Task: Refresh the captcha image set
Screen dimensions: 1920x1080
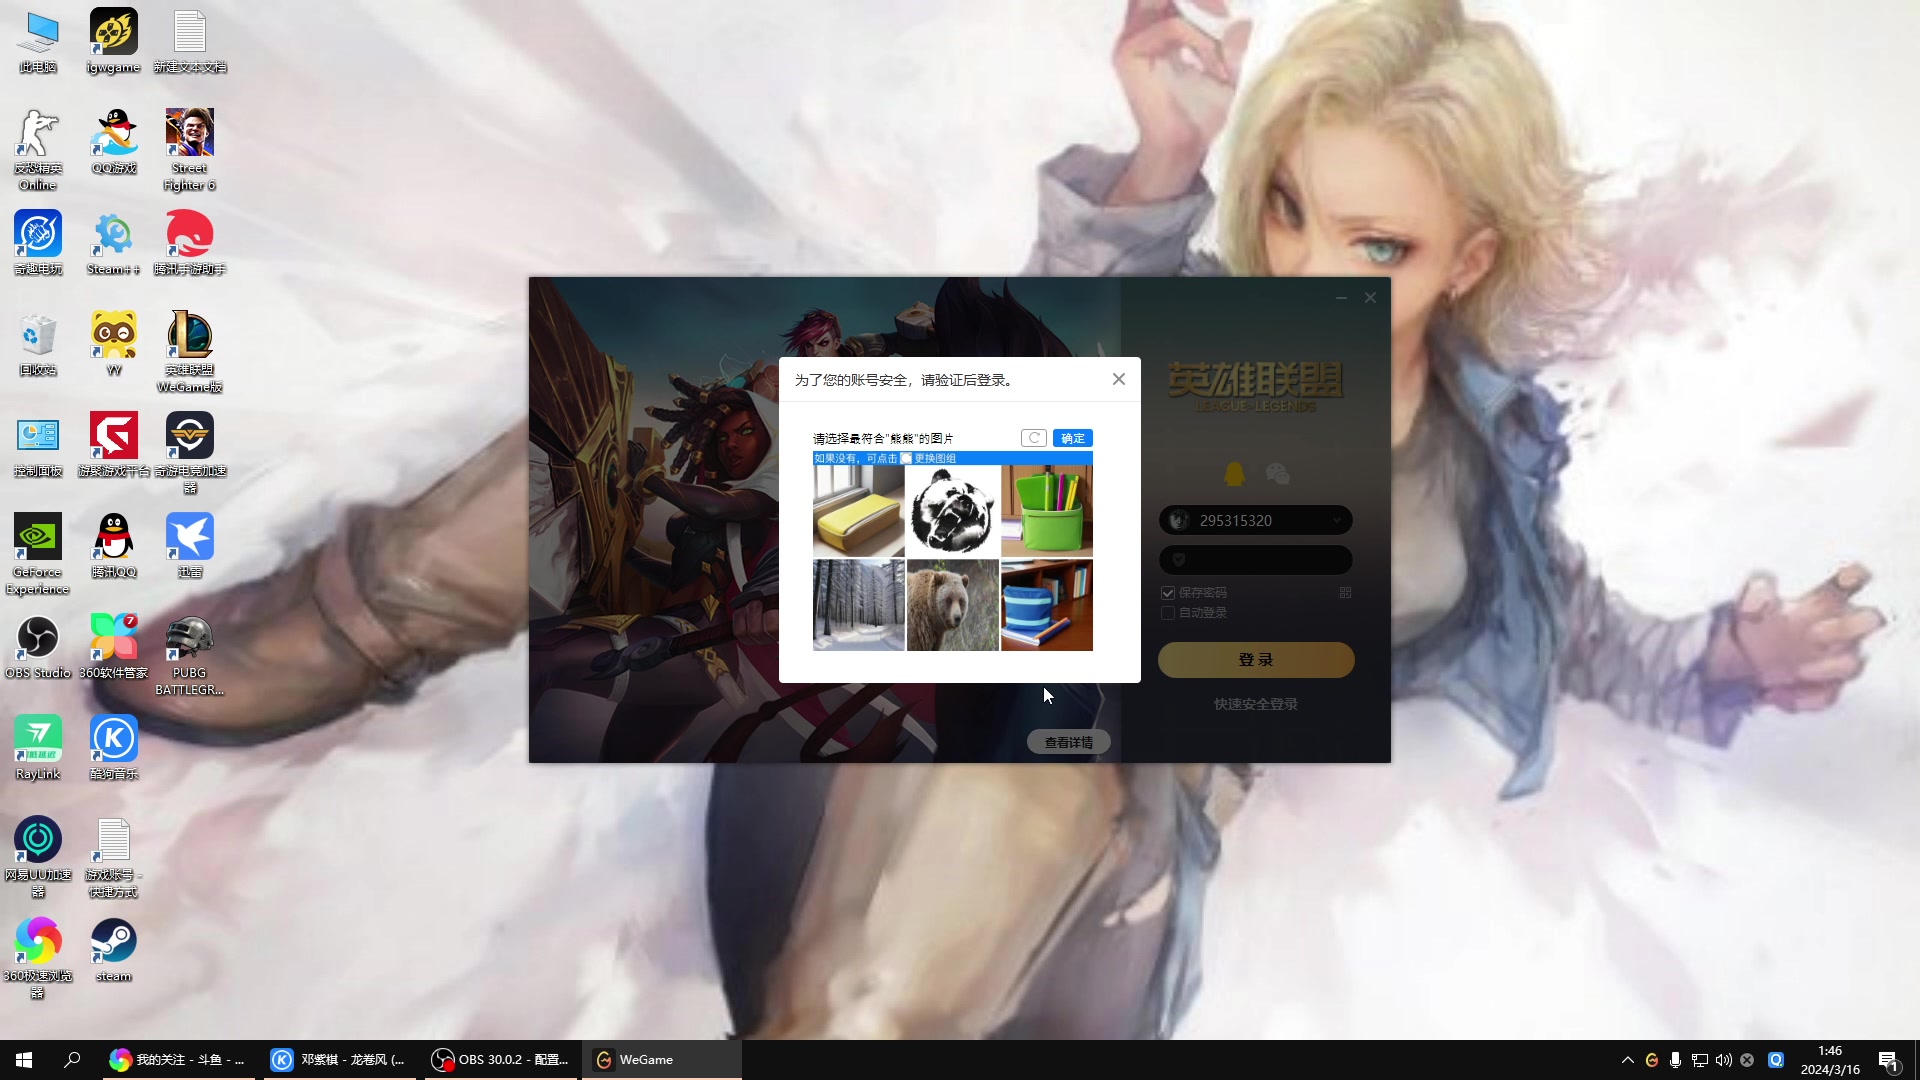Action: [x=1034, y=438]
